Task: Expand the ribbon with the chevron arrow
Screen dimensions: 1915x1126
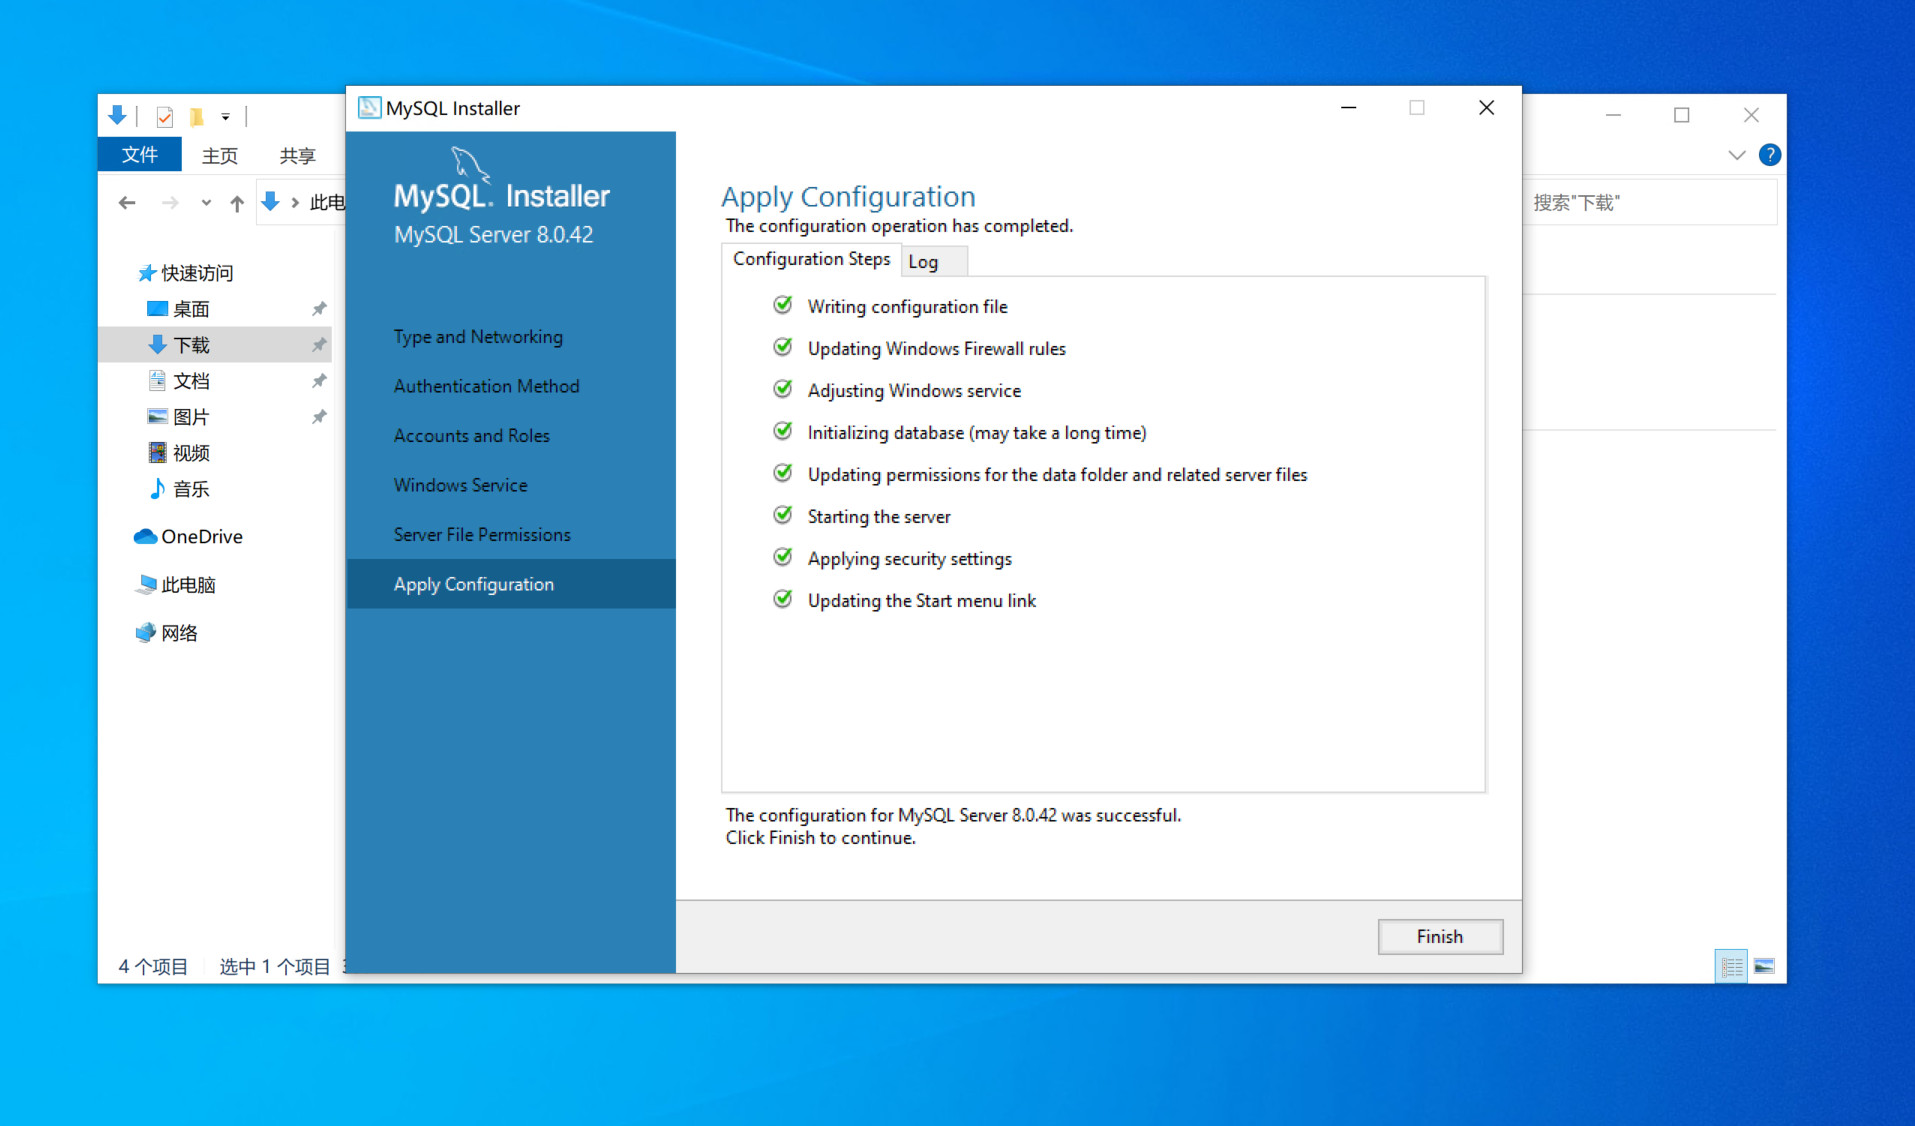Action: click(x=1736, y=155)
